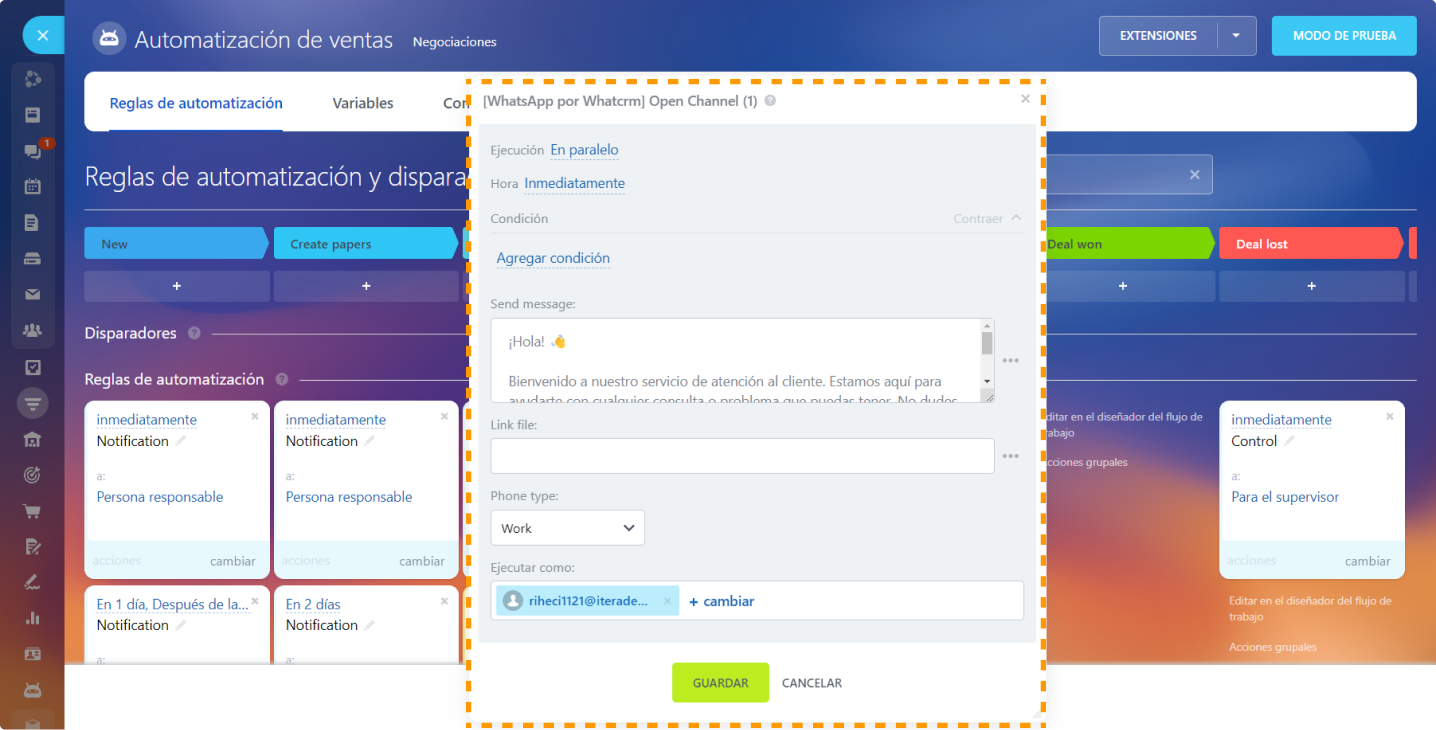Open the Phone type dropdown showing Work
This screenshot has width=1436, height=730.
coord(567,528)
